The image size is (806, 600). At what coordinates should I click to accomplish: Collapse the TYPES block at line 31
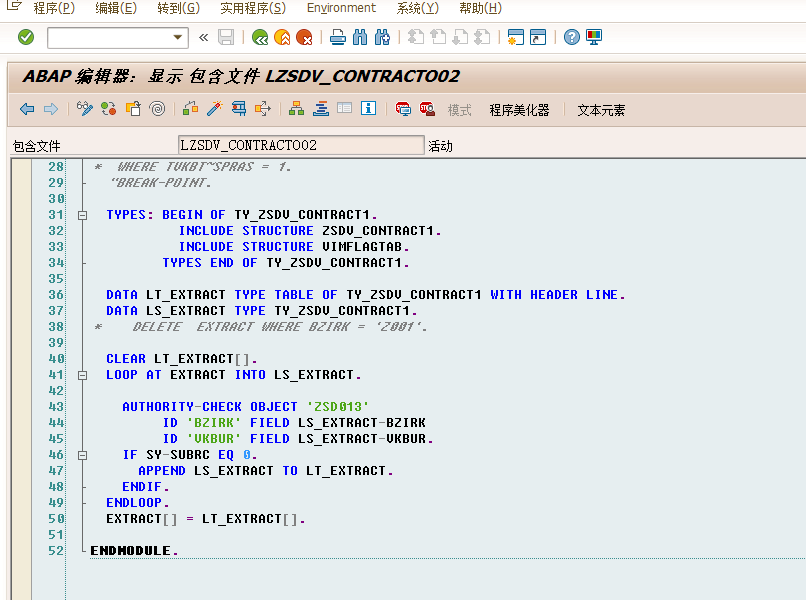click(x=83, y=215)
